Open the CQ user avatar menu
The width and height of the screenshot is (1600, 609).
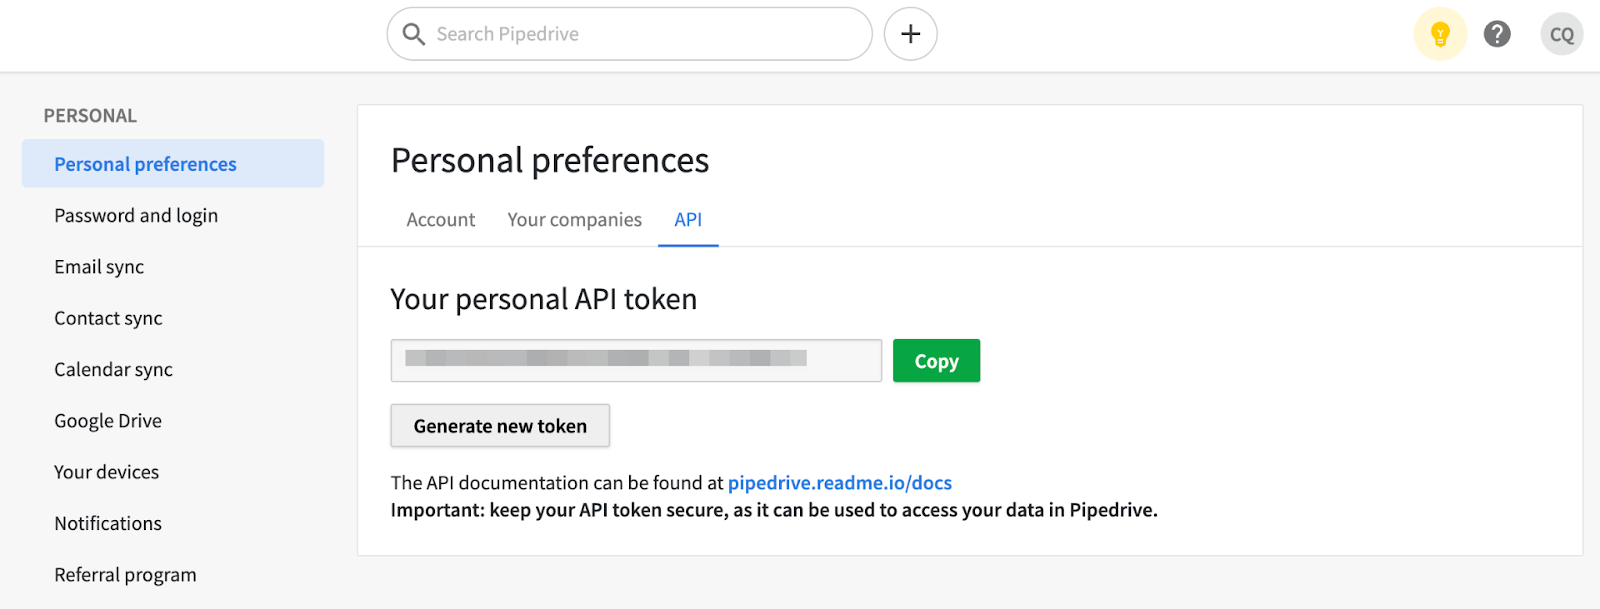[1562, 34]
